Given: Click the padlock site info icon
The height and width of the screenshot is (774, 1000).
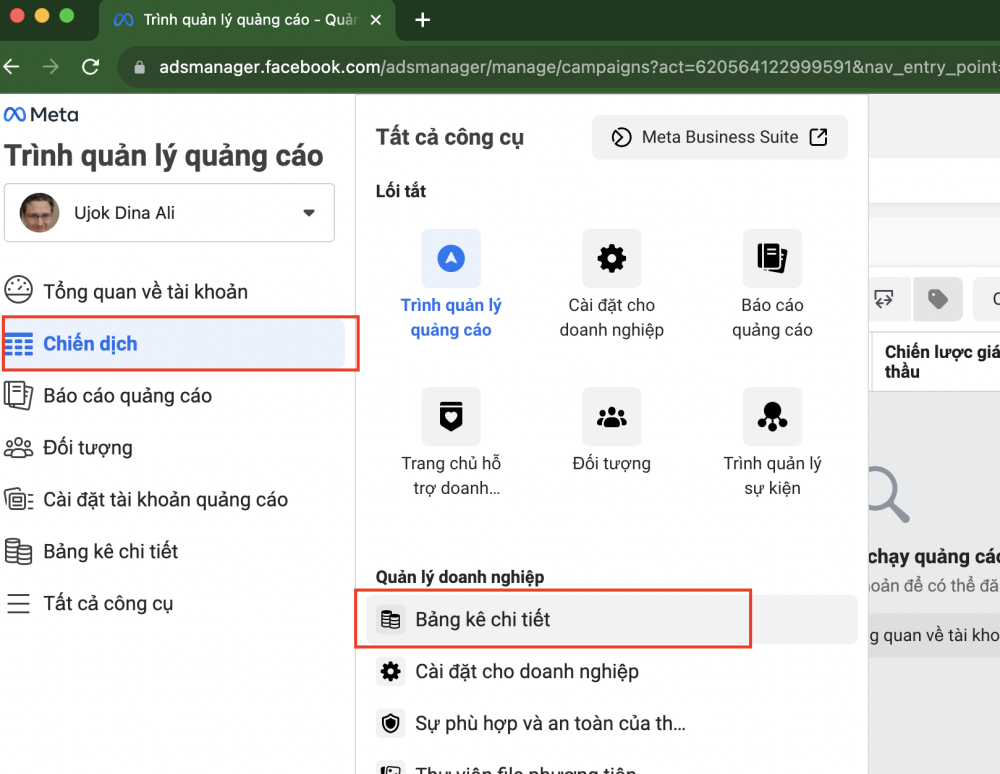Looking at the screenshot, I should tap(140, 67).
